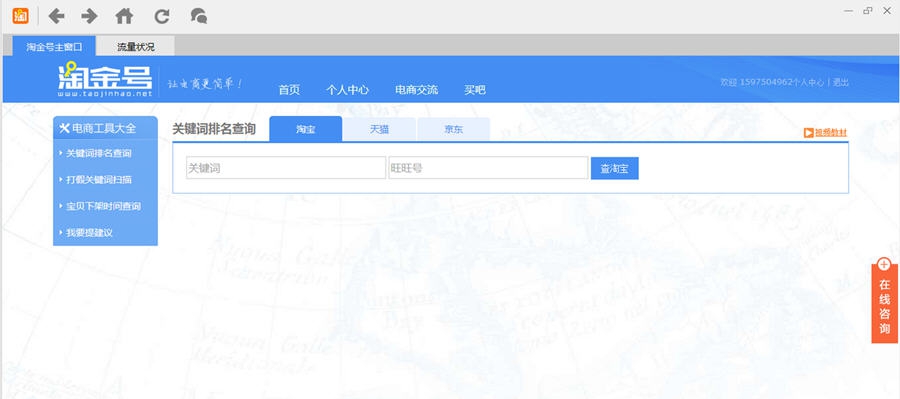Go forward with the right arrow
The image size is (900, 399).
90,16
